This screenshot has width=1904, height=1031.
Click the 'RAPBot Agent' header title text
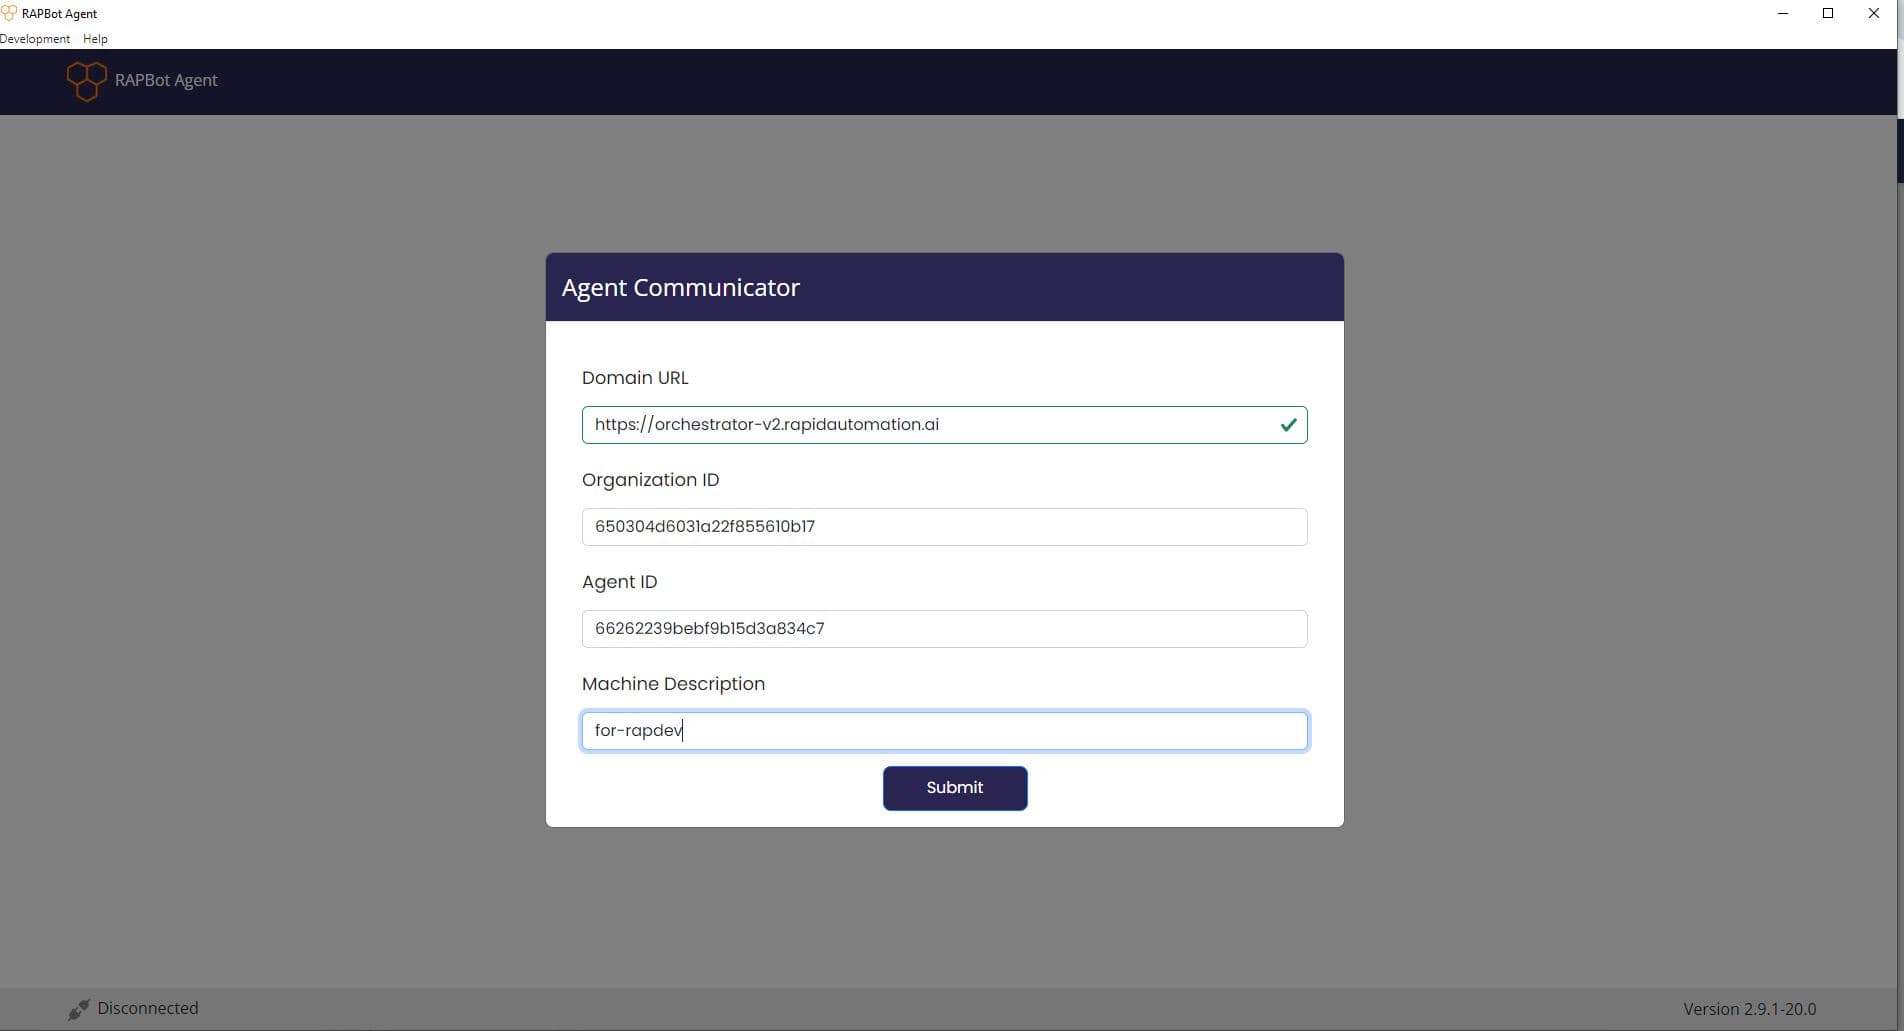coord(166,80)
